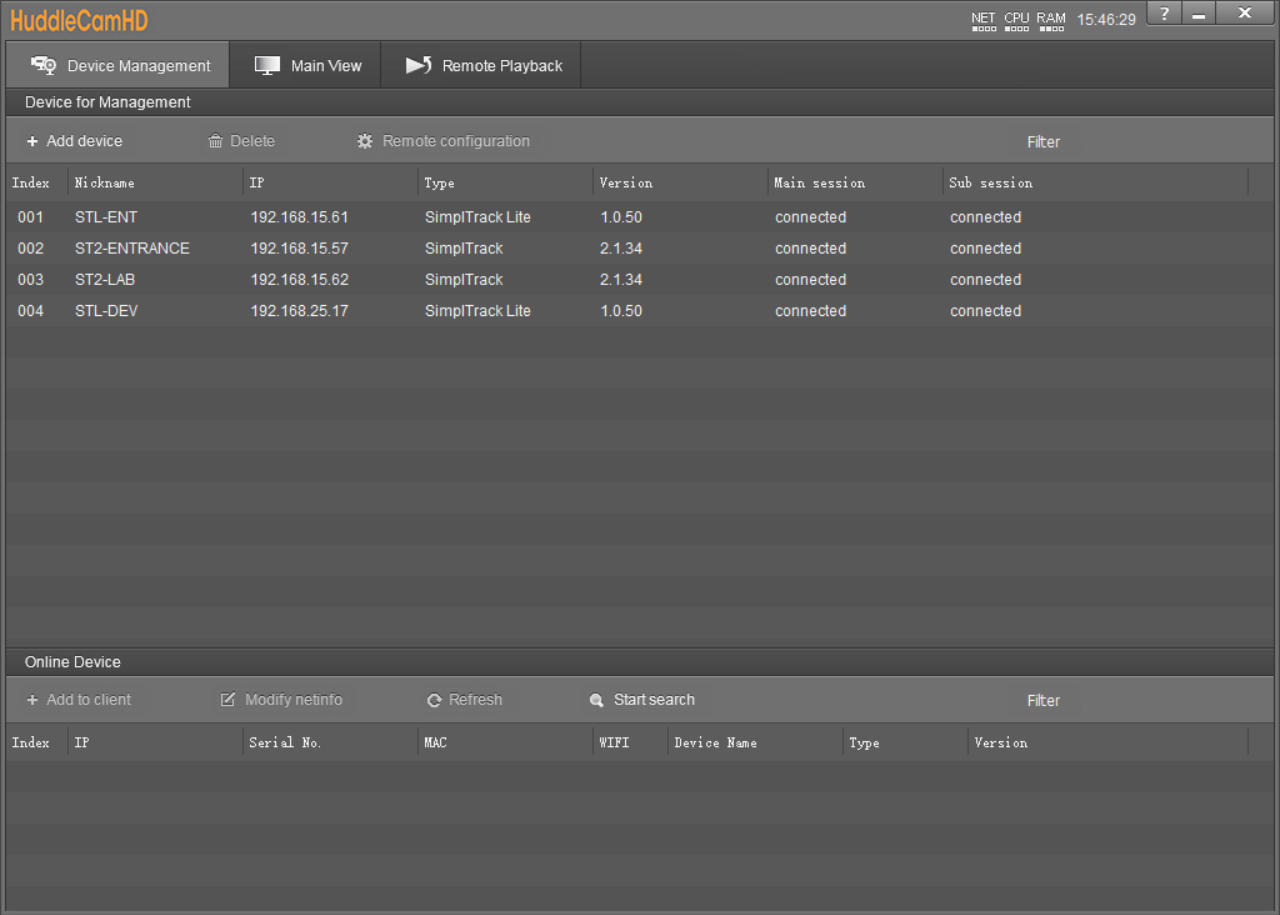Click the Delete button label
The width and height of the screenshot is (1280, 915).
point(252,141)
